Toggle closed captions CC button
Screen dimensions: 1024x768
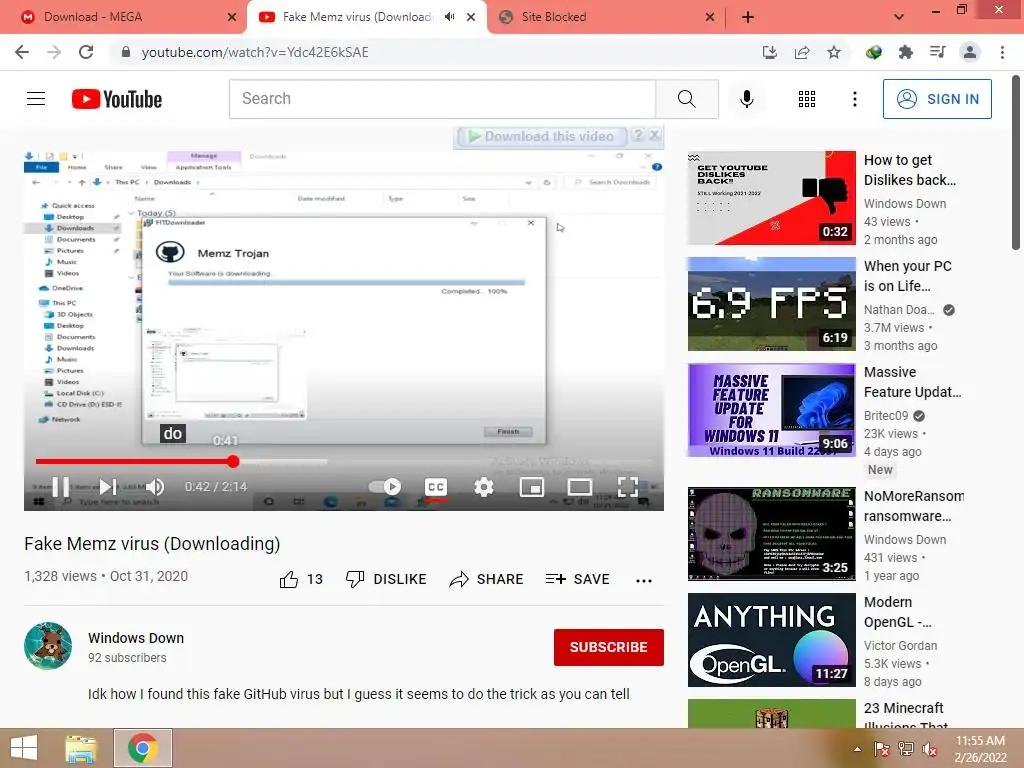436,487
